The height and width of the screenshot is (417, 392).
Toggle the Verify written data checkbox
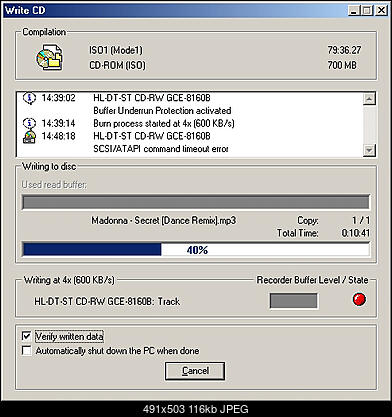26,336
